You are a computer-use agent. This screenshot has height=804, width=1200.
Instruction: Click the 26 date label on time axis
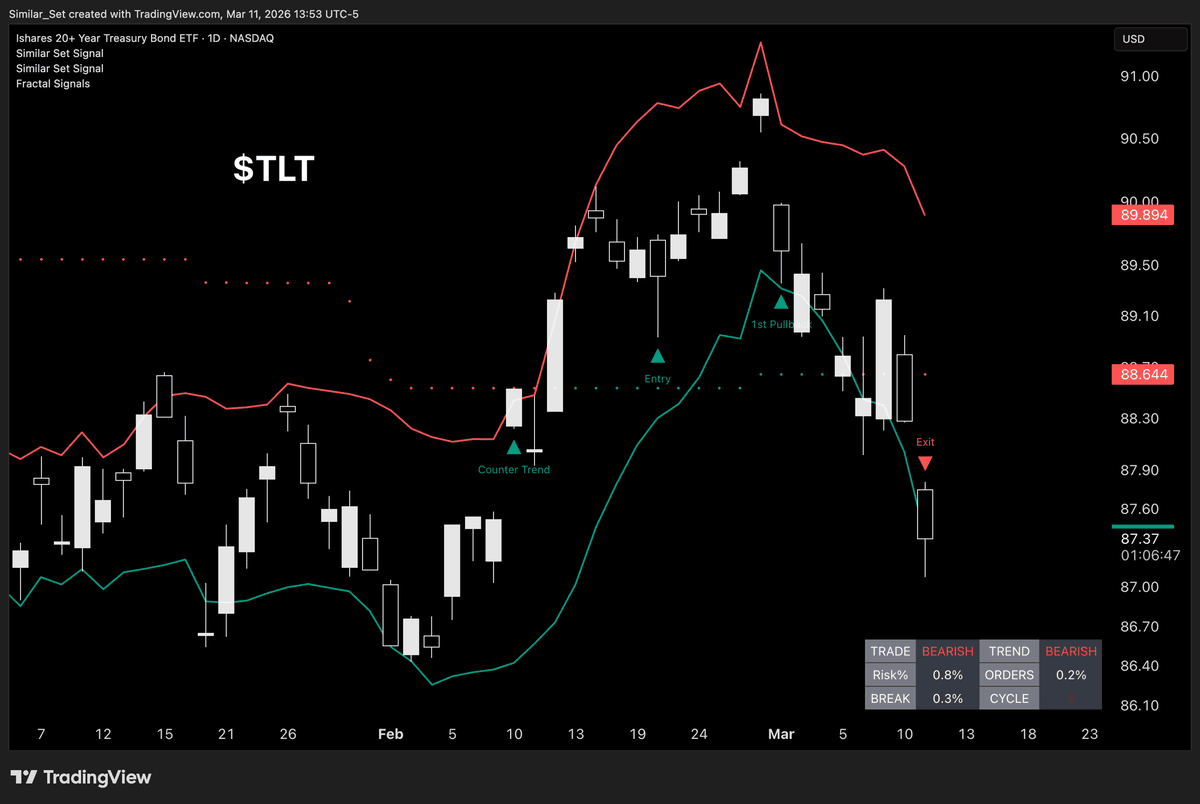pos(288,734)
